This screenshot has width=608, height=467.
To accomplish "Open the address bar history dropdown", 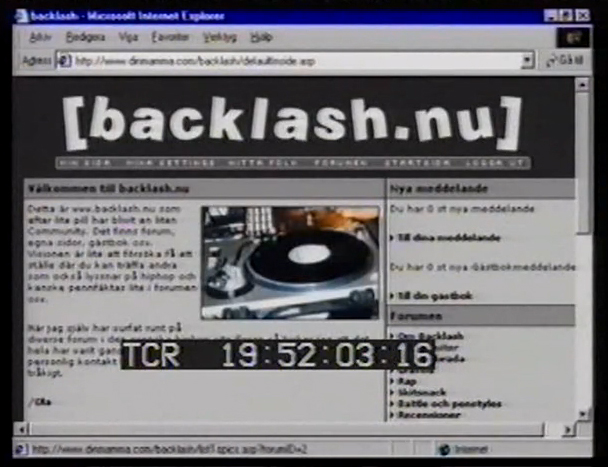I will click(x=527, y=61).
